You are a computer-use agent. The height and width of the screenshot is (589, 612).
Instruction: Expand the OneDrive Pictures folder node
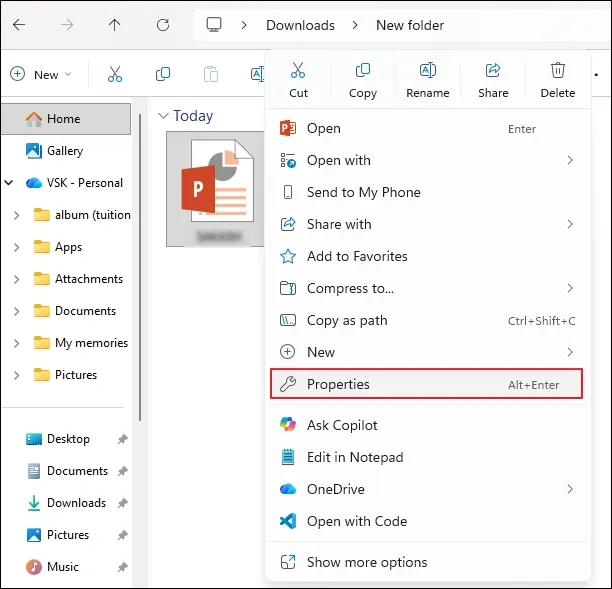pos(16,375)
